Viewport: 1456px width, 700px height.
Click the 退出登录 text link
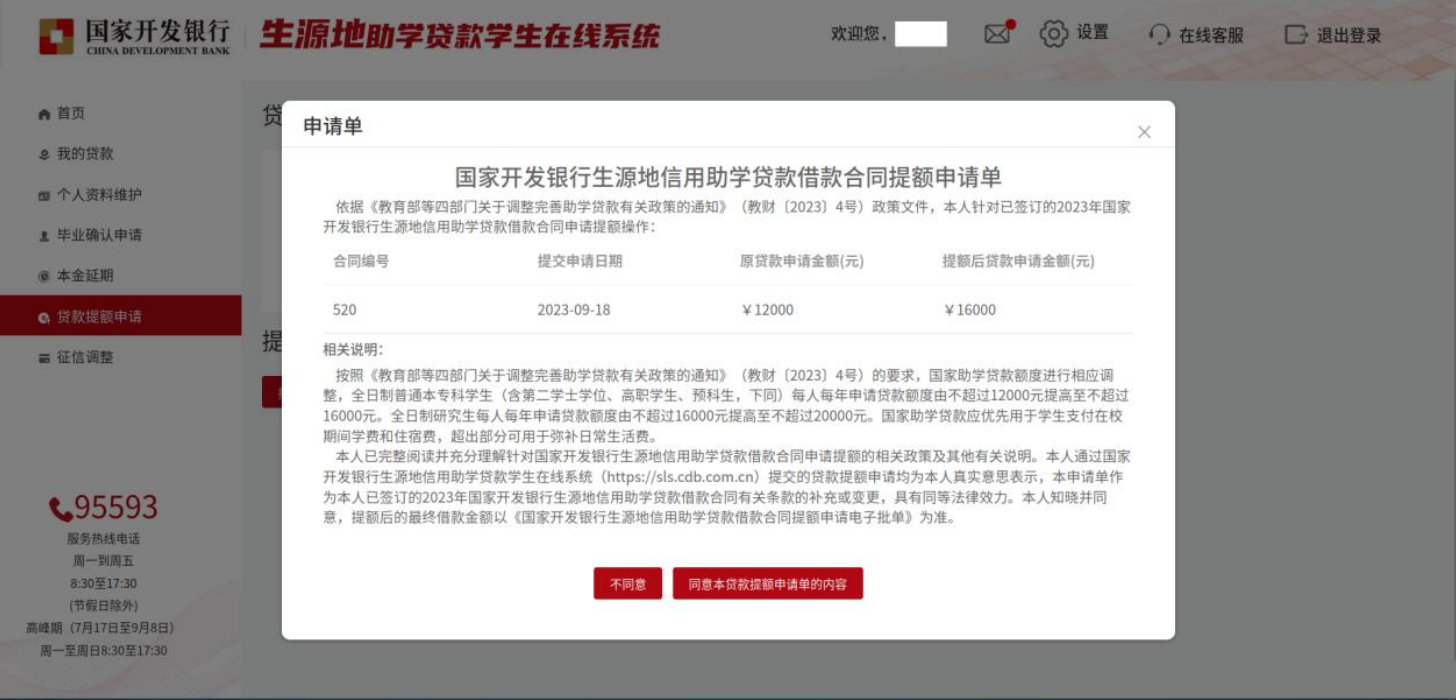tap(1348, 36)
